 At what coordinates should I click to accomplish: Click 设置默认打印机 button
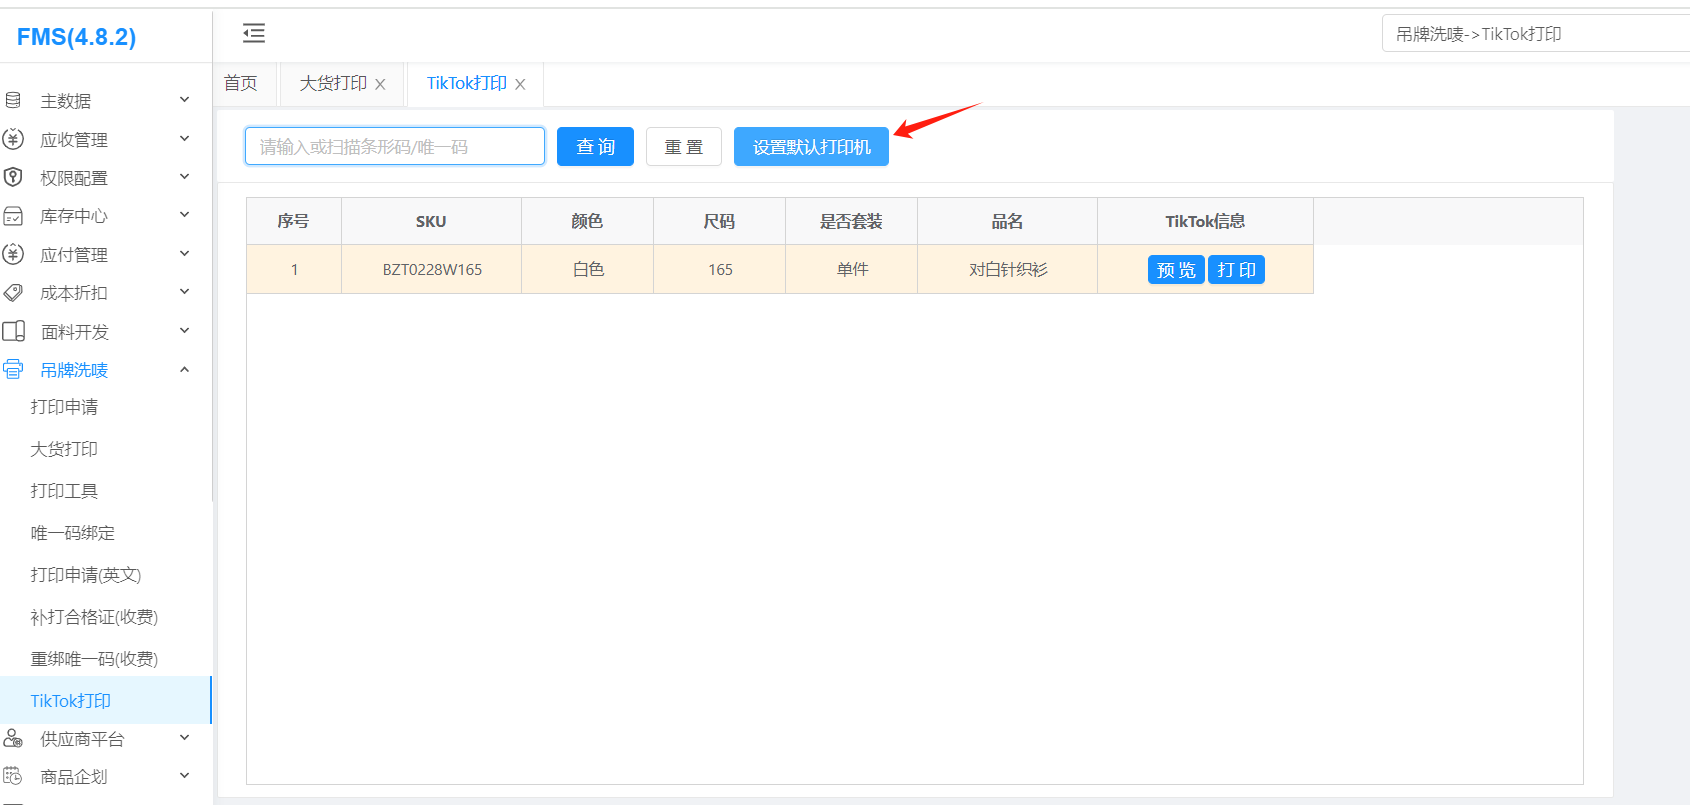click(811, 147)
